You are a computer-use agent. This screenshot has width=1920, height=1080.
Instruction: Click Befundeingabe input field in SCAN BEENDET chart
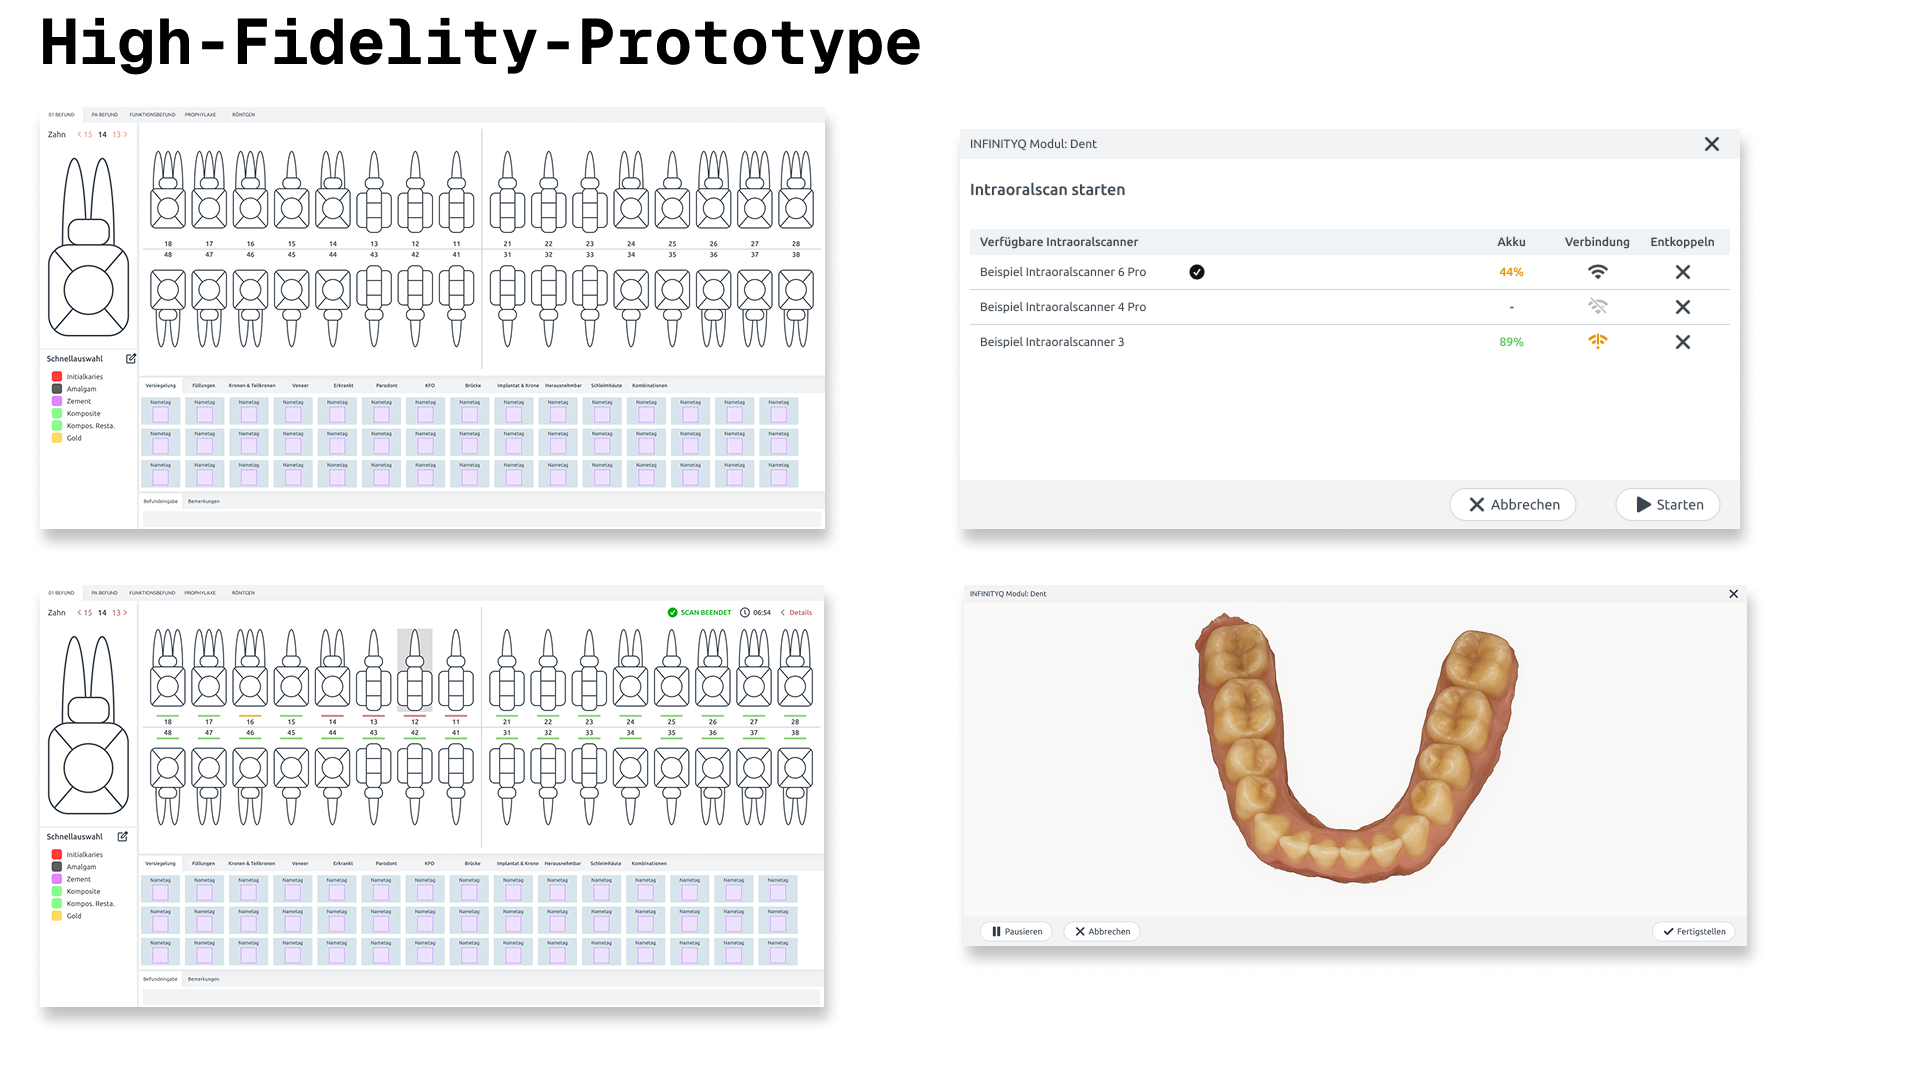[482, 997]
